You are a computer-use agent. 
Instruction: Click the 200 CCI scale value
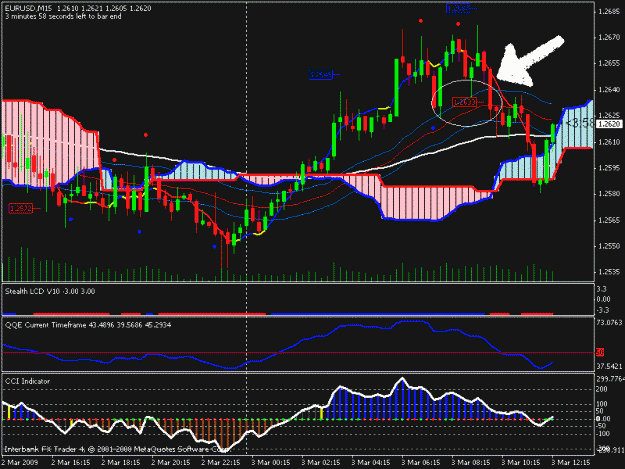point(602,389)
